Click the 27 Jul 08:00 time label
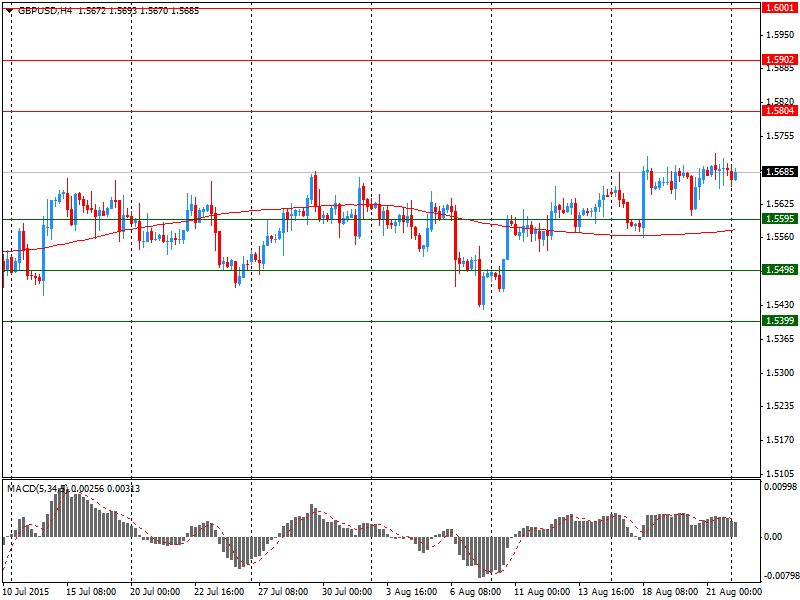Image resolution: width=800 pixels, height=600 pixels. [x=283, y=592]
